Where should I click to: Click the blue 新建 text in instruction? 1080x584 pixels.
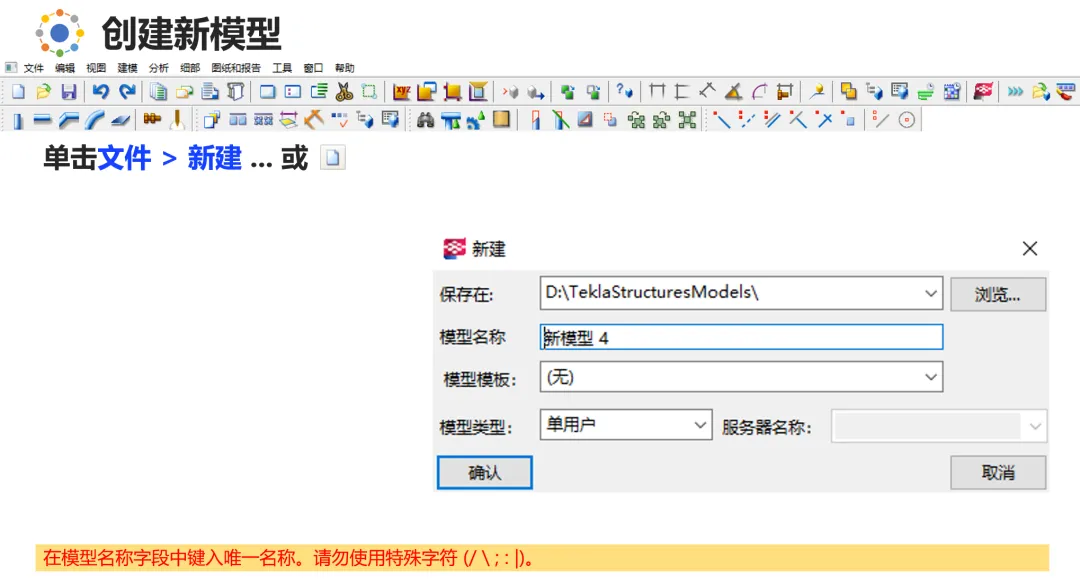point(215,158)
